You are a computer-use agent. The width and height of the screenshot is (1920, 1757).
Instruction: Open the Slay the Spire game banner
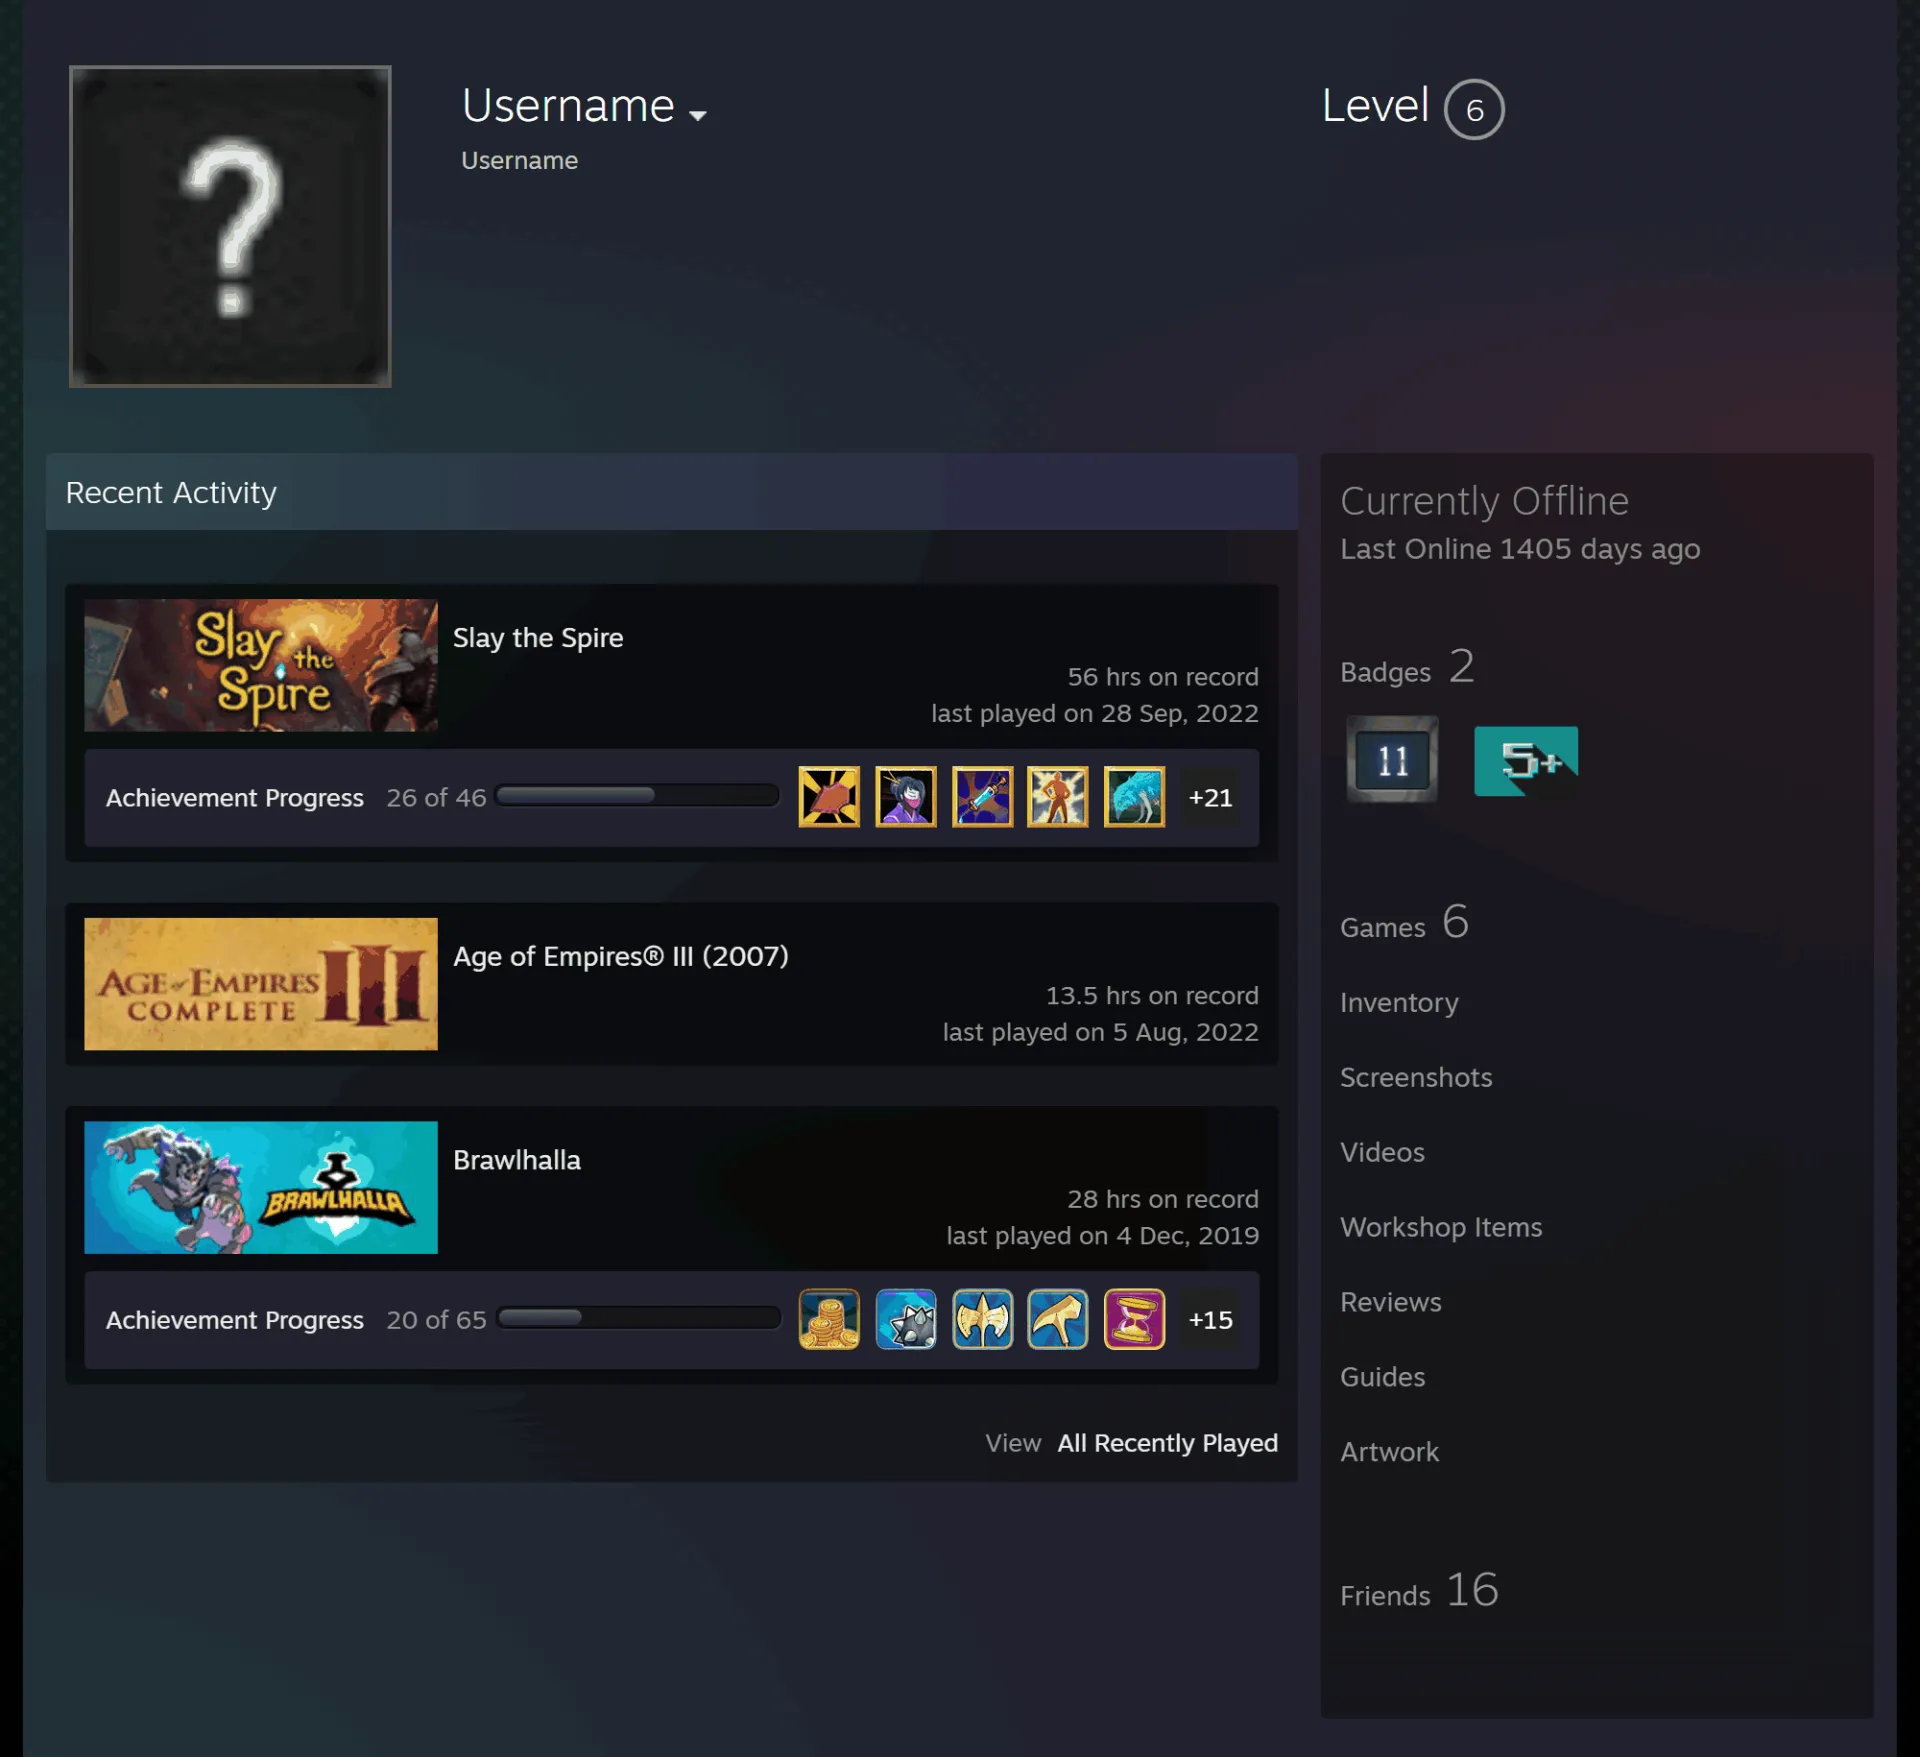point(261,665)
